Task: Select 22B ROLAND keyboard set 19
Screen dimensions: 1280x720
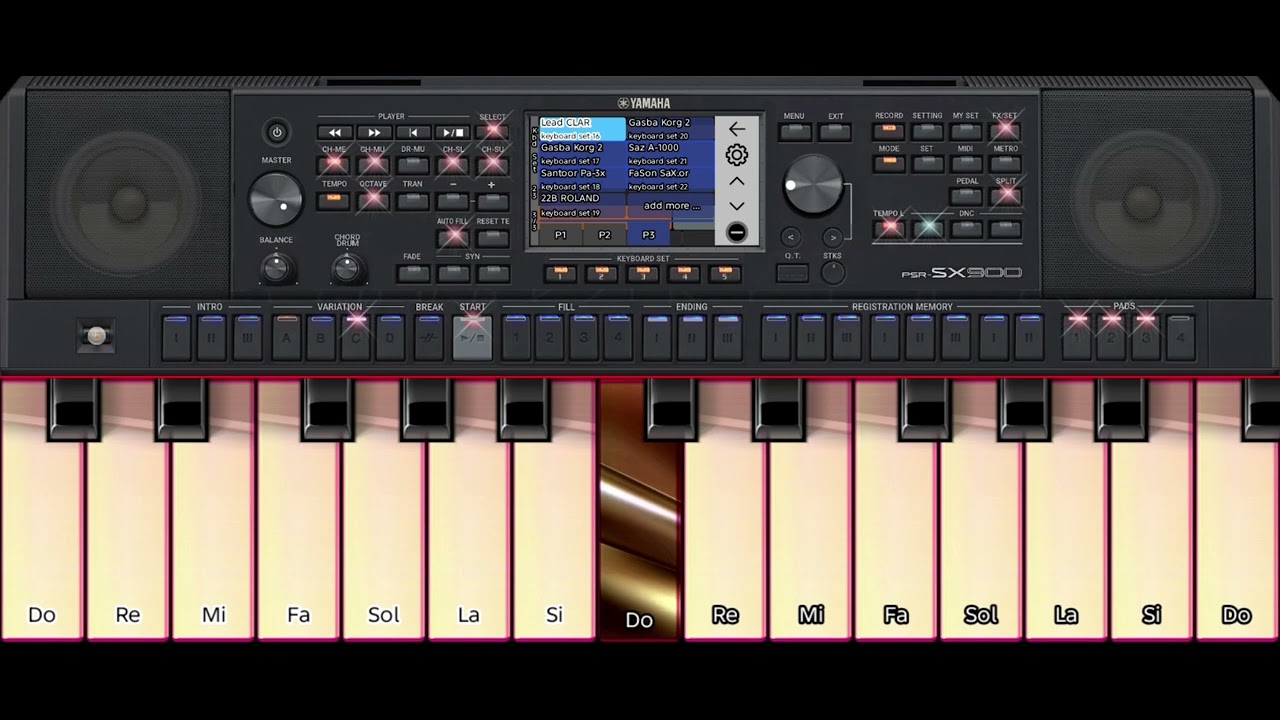Action: tap(582, 206)
